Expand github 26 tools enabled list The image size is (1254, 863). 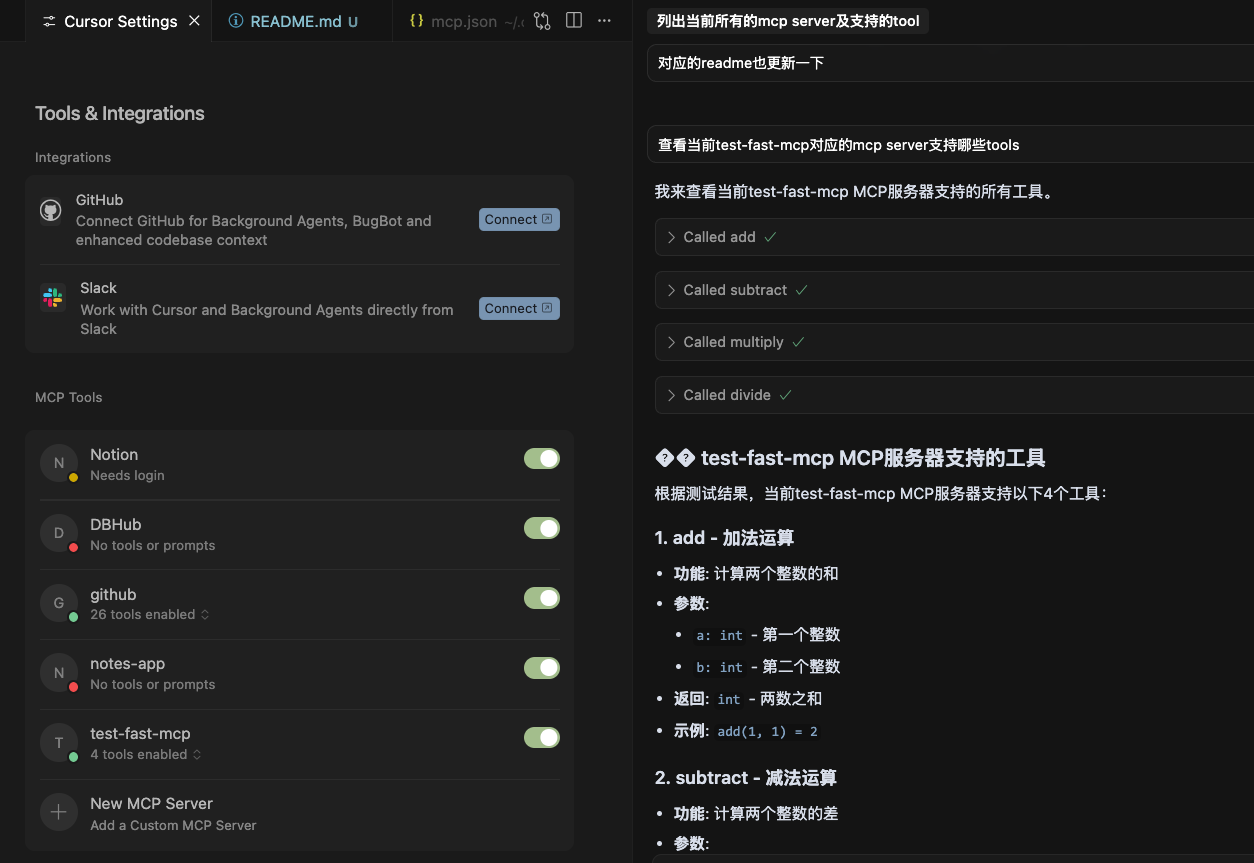click(x=148, y=615)
